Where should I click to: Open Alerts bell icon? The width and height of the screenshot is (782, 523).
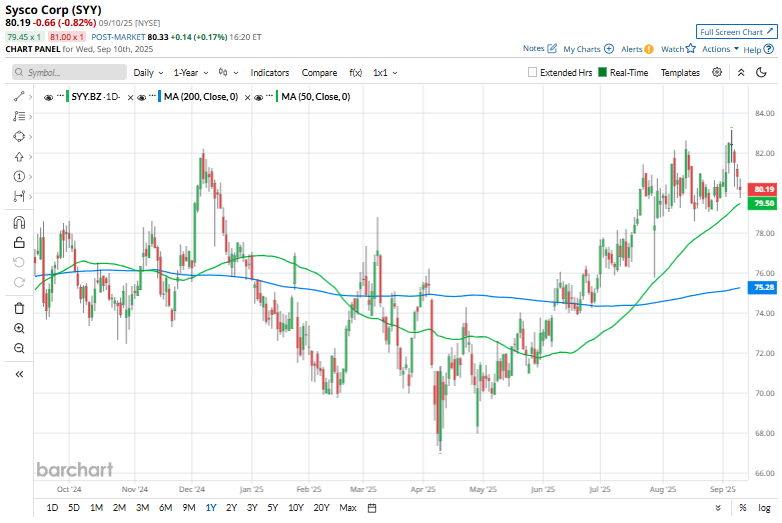click(x=649, y=49)
